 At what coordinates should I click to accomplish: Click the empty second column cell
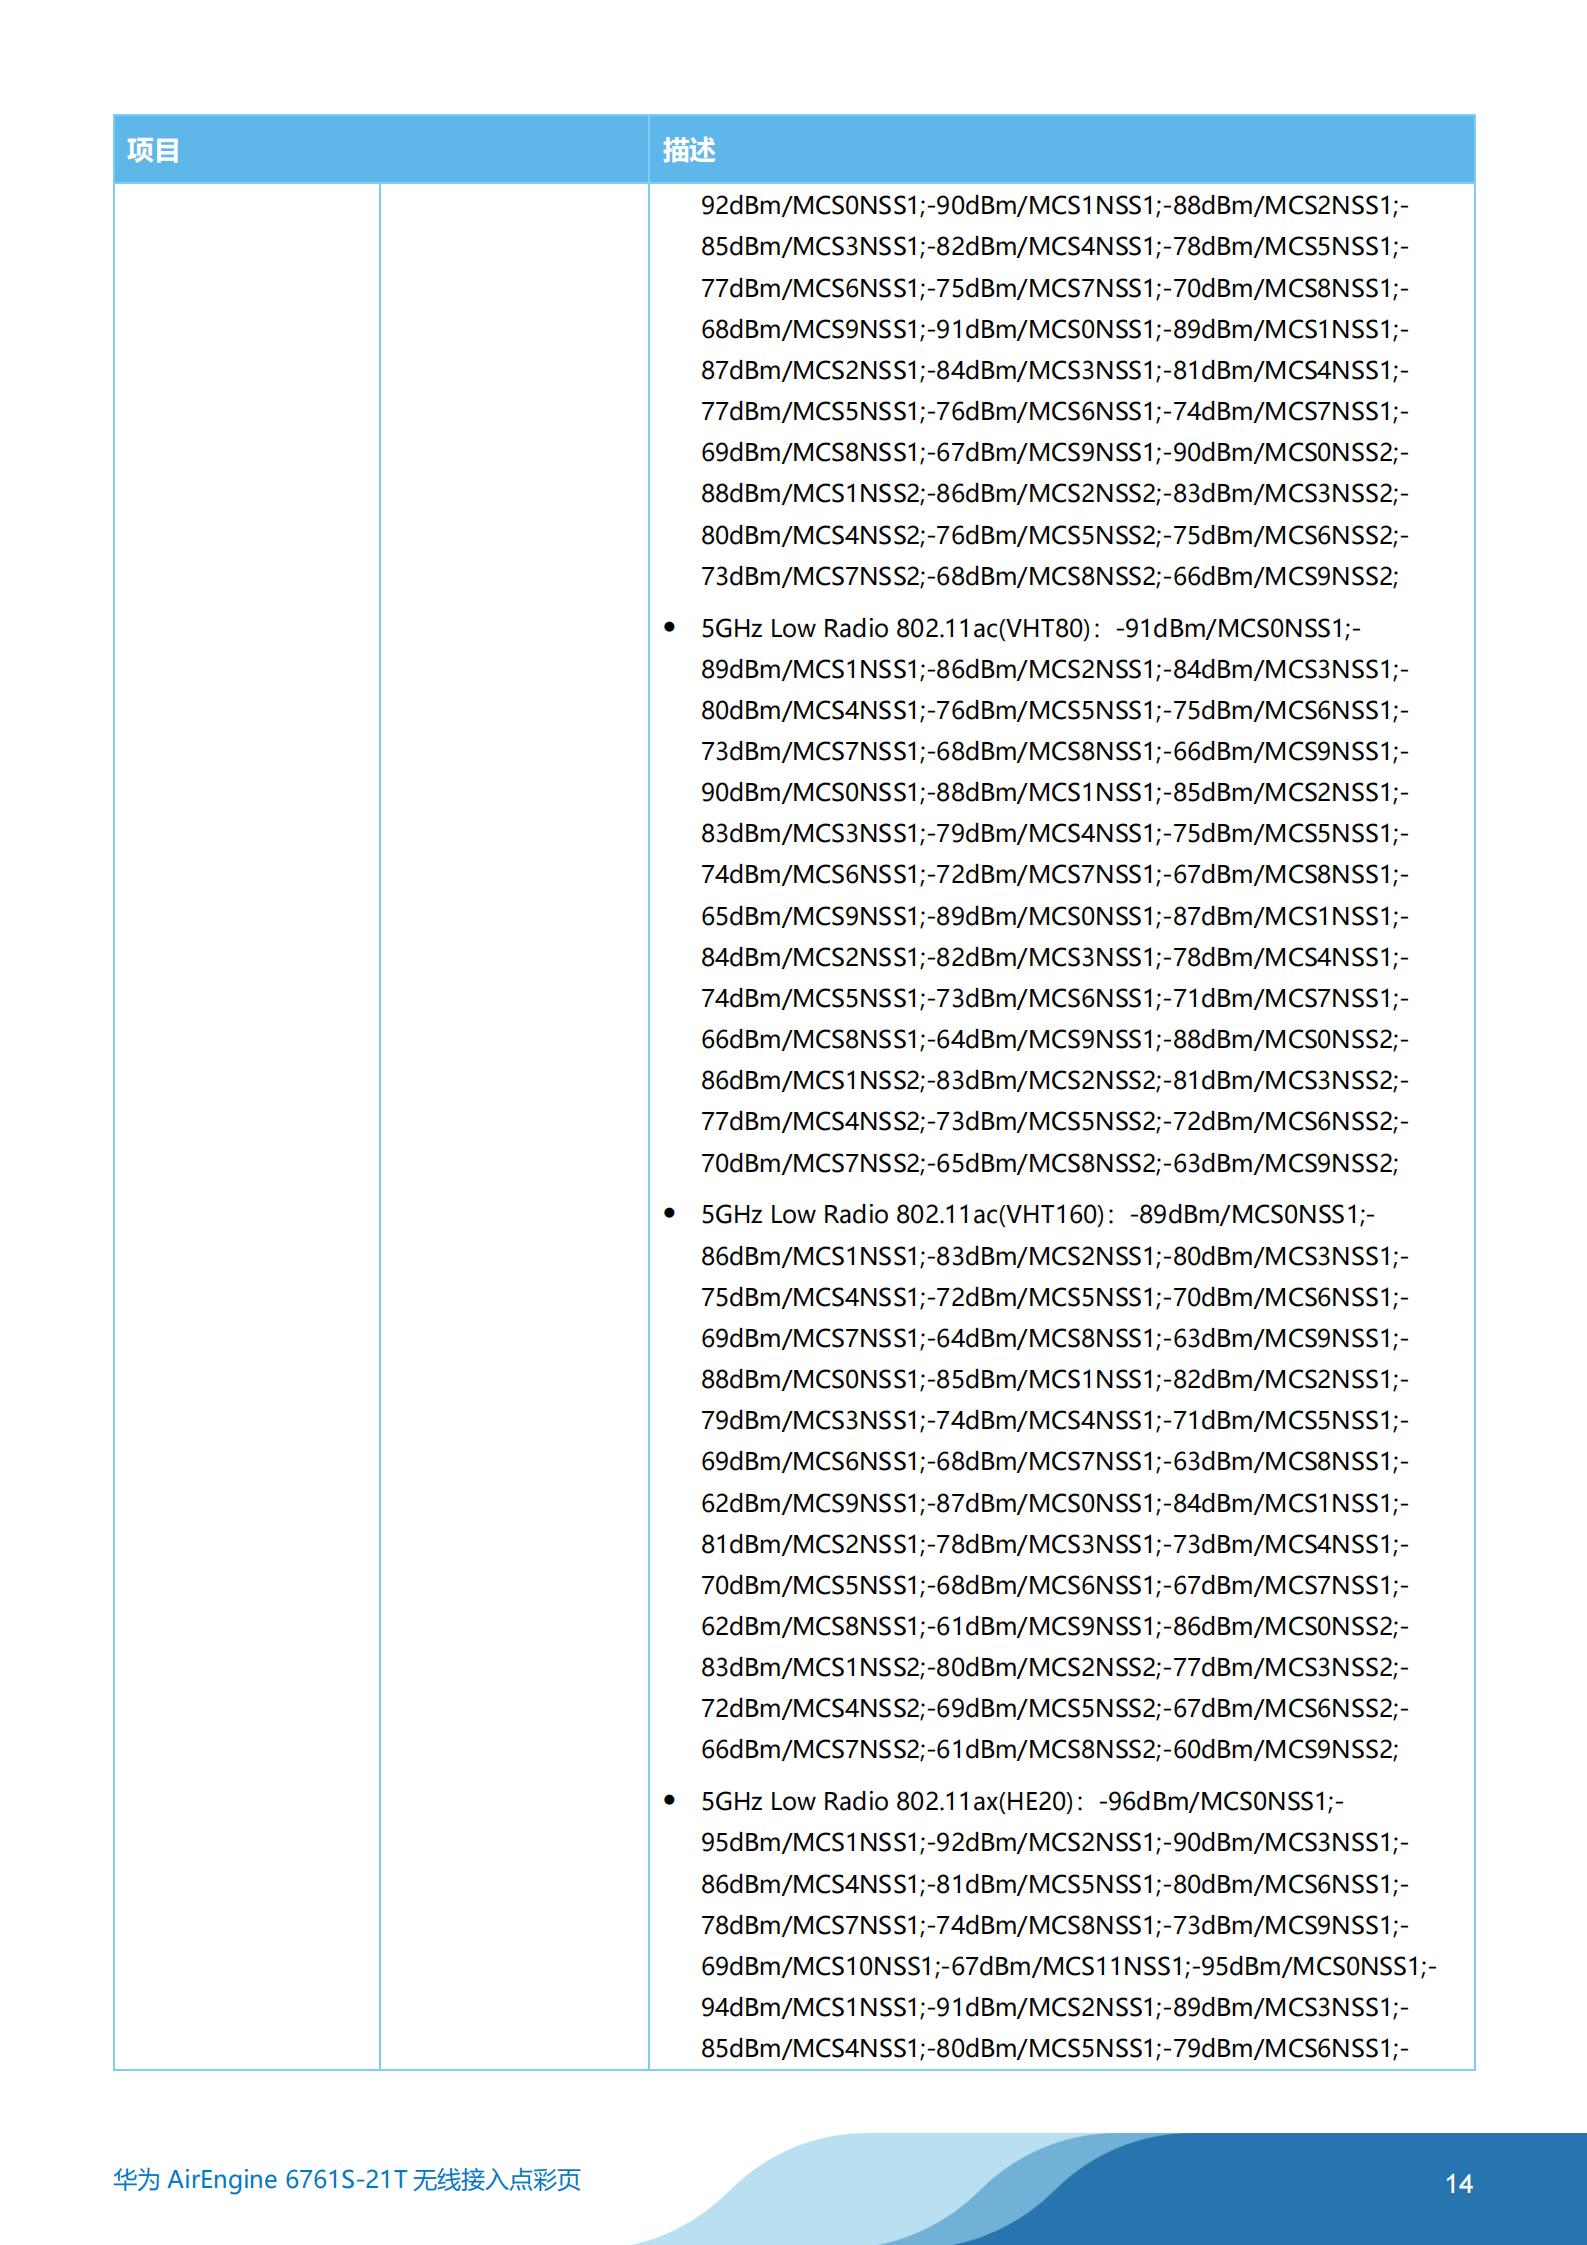point(514,1127)
